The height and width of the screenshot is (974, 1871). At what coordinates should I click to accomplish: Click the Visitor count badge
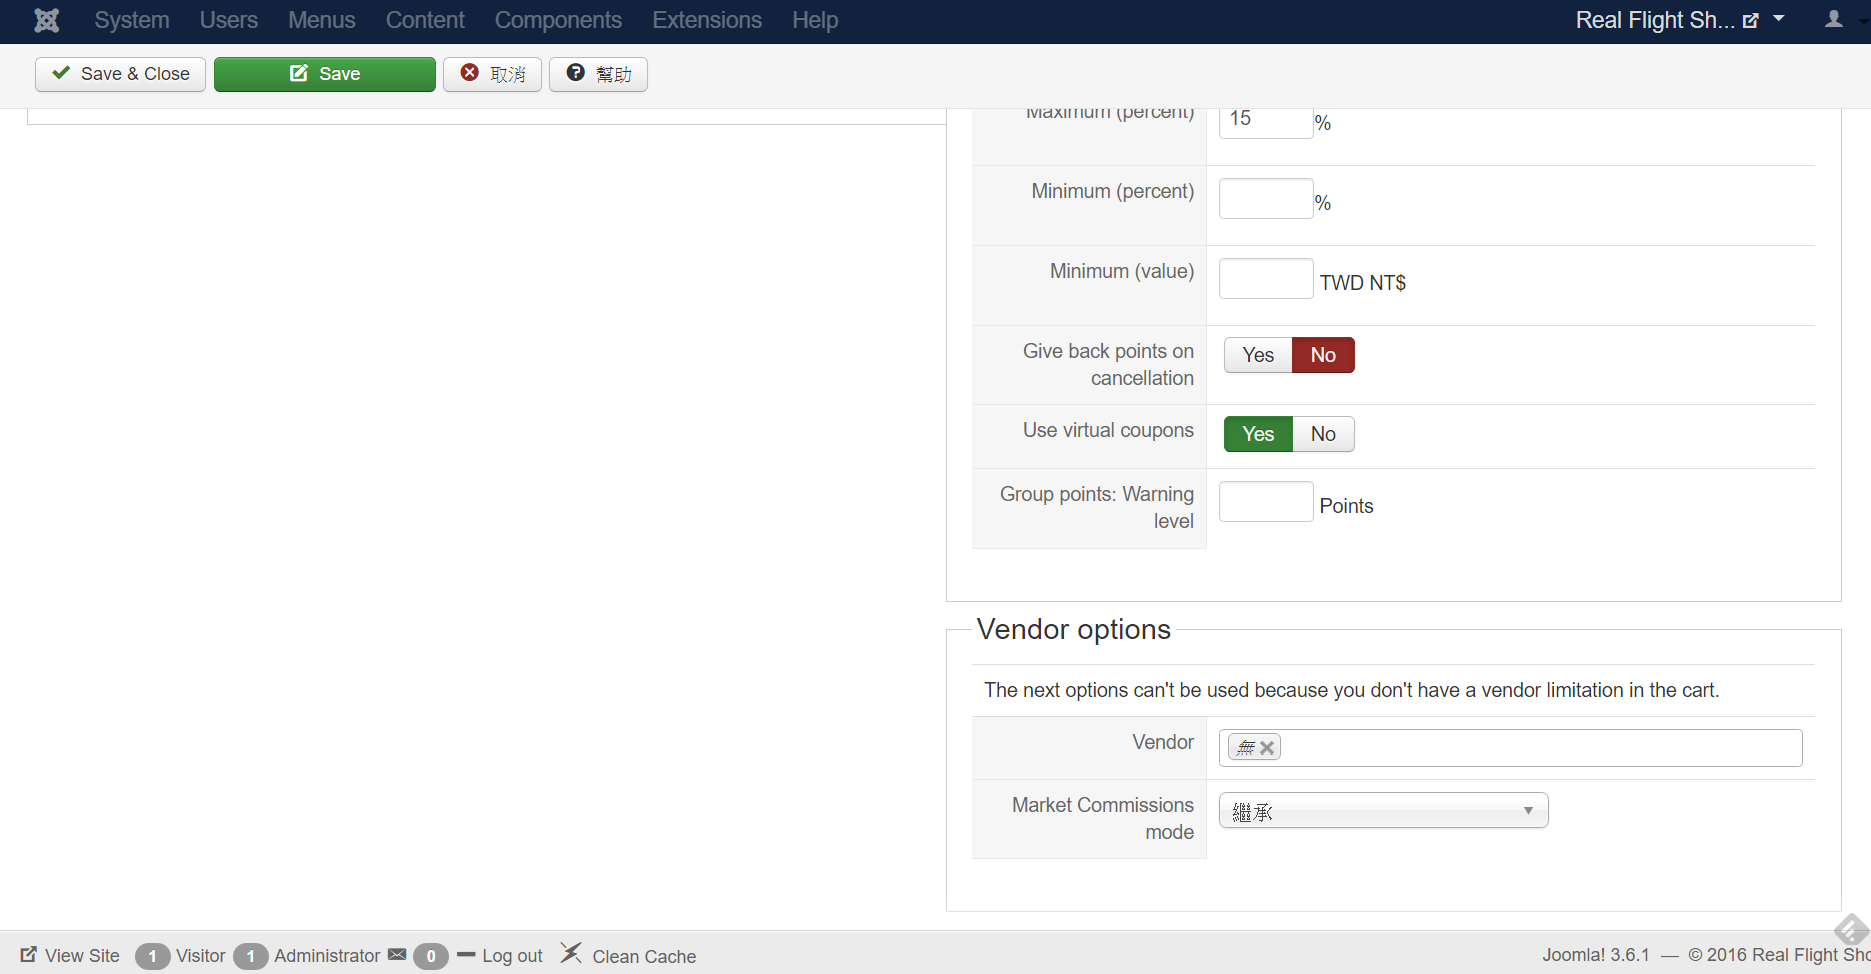(x=152, y=956)
